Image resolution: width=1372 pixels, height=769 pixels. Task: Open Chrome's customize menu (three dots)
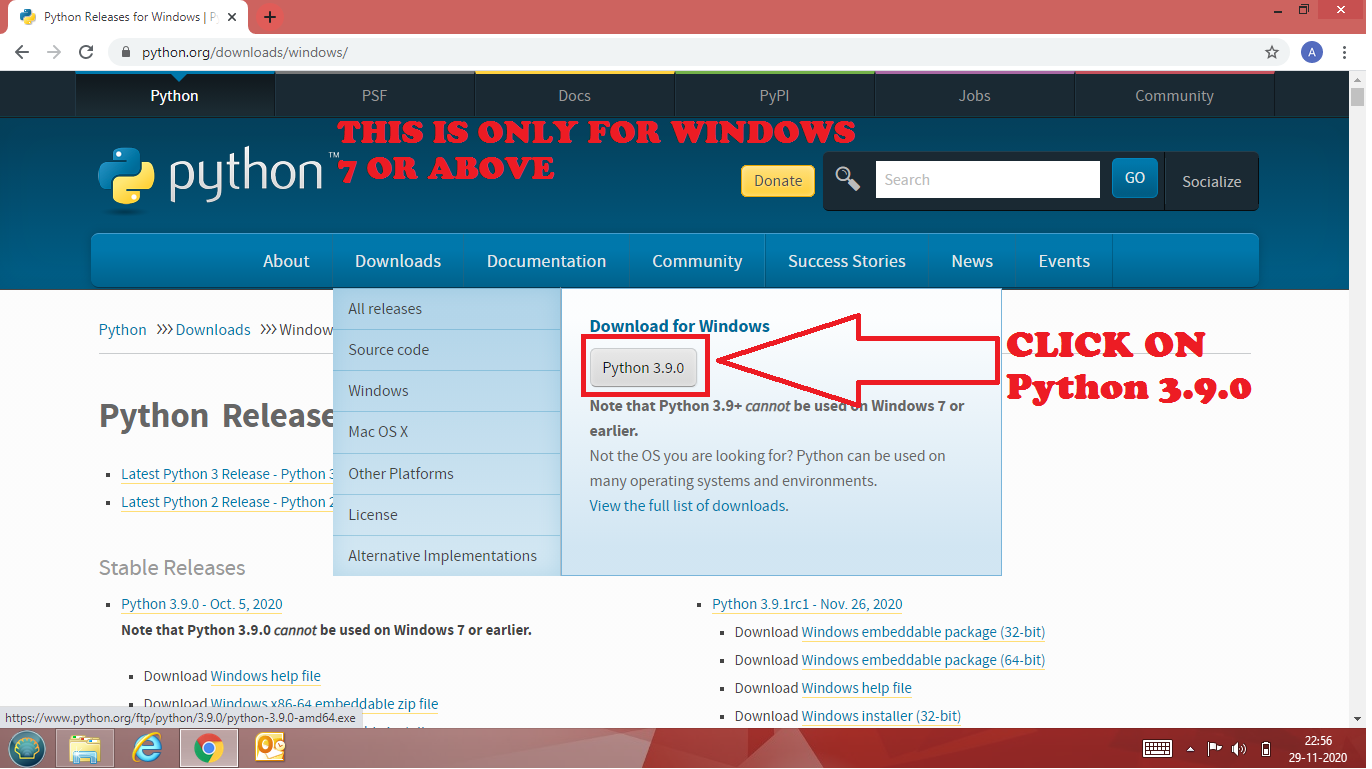click(1344, 52)
